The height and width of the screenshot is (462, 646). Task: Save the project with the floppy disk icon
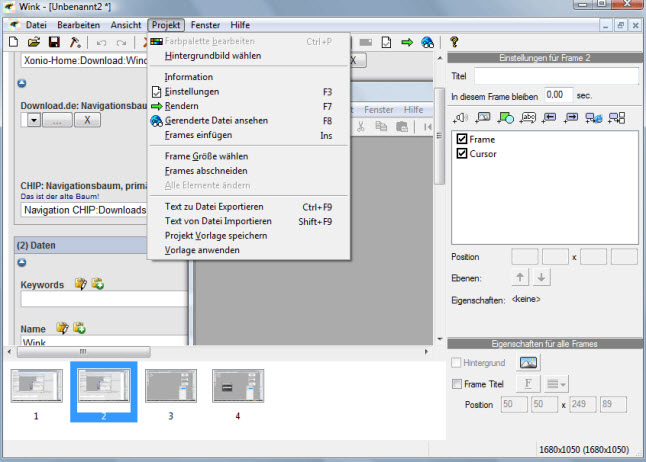click(54, 42)
